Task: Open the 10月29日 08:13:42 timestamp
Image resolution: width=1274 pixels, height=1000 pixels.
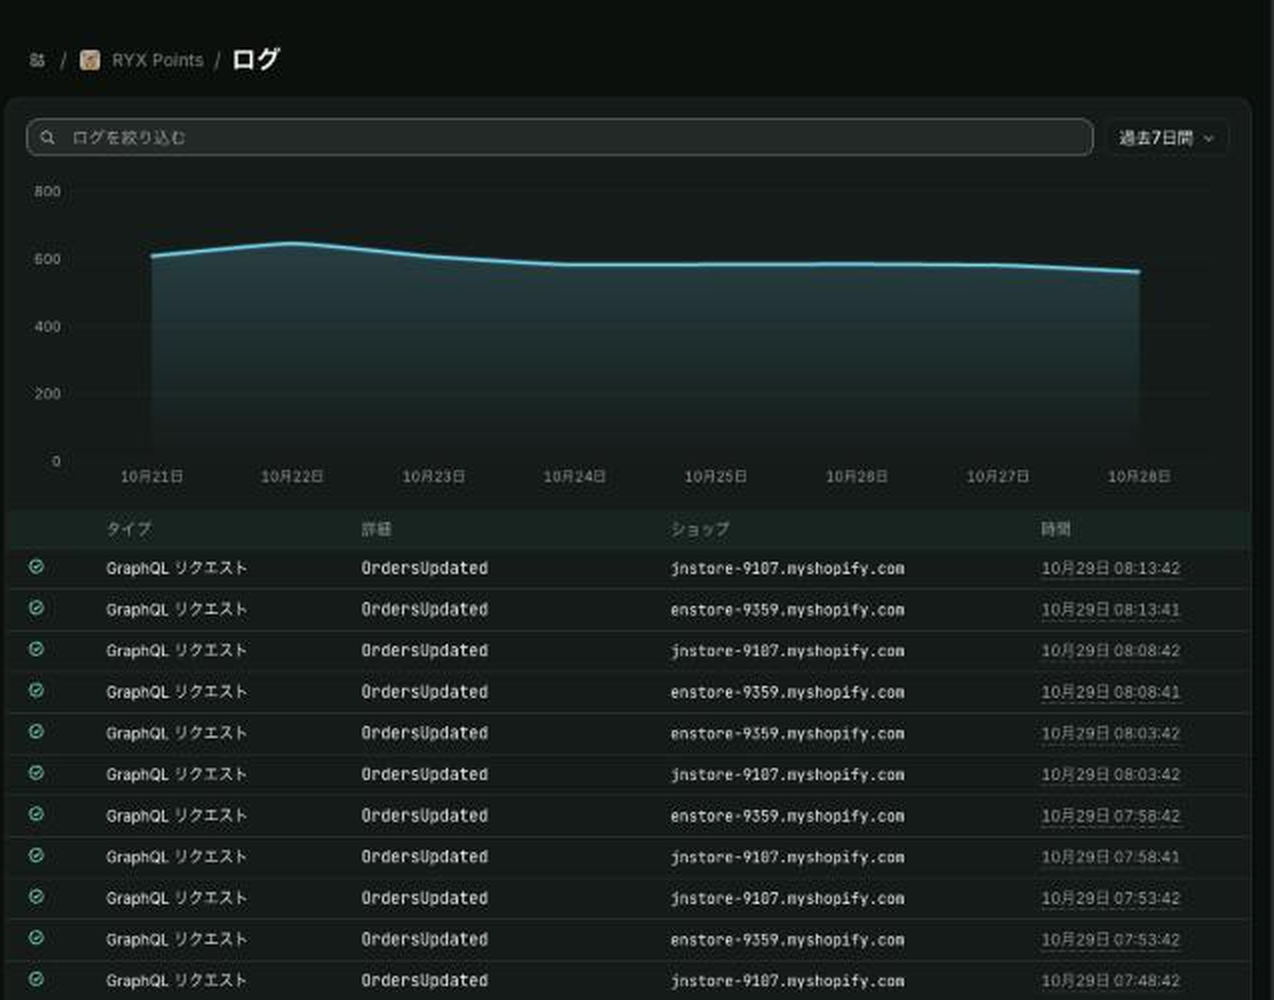Action: coord(1110,568)
